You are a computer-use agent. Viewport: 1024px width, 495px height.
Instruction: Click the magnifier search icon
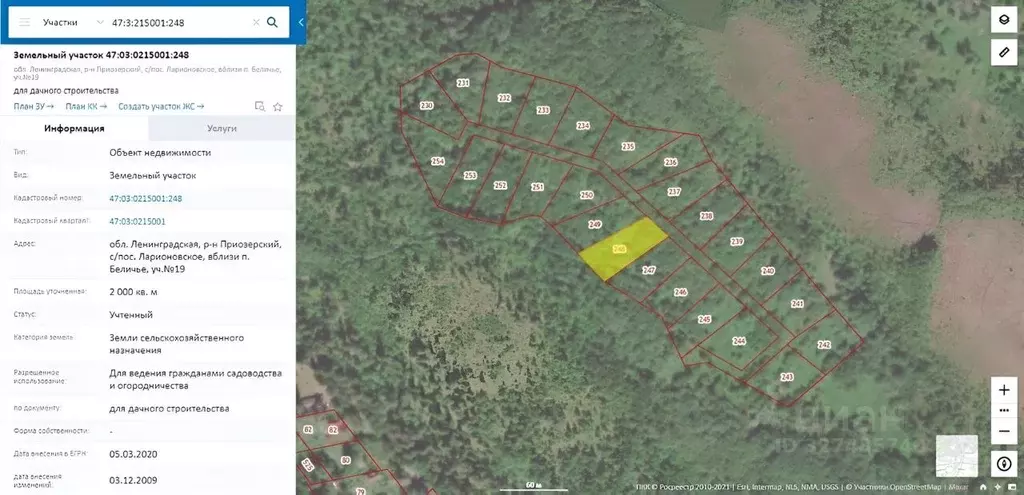click(x=273, y=22)
